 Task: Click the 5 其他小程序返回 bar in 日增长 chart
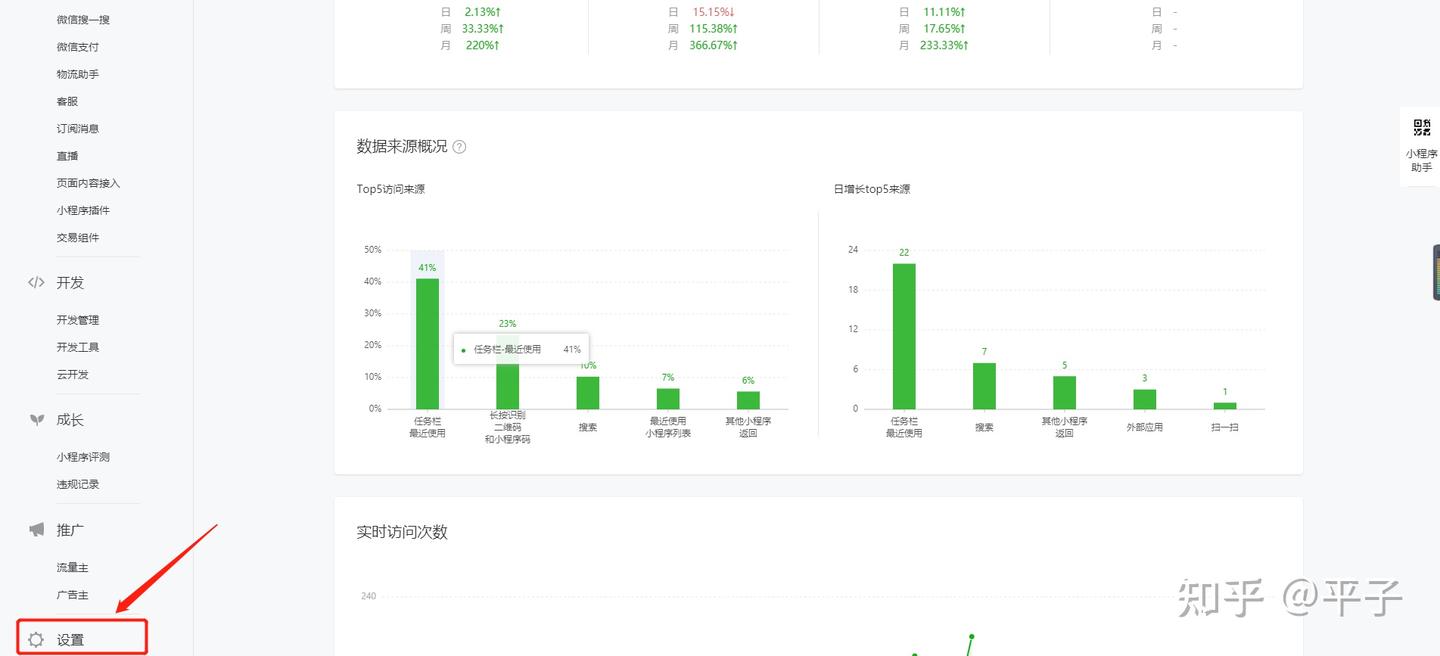pos(1064,392)
